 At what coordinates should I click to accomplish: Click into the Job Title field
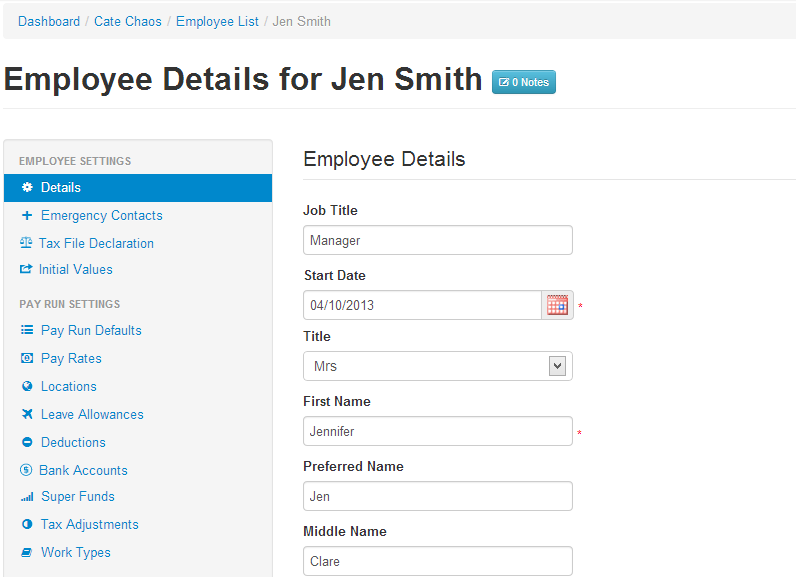click(x=437, y=240)
